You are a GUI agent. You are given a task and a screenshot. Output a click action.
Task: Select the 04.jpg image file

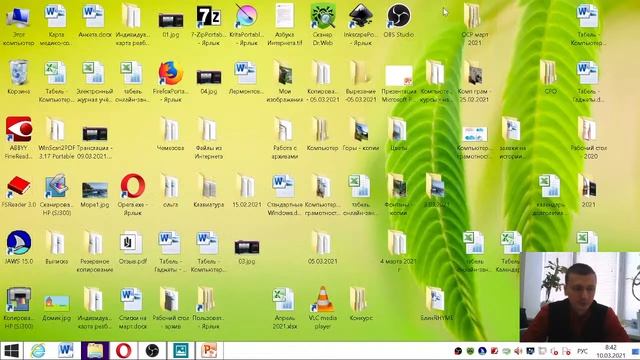209,77
